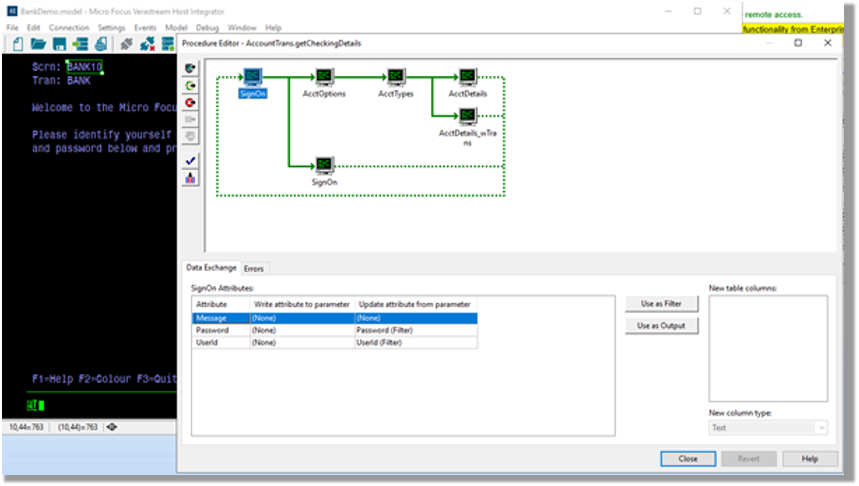
Task: Click the gray connect plug icon
Action: [126, 44]
